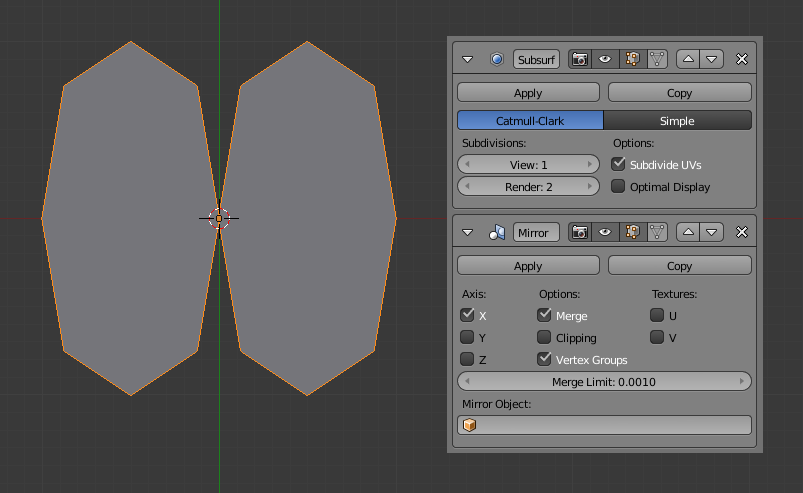Hide Subsurf modifier in viewport via eye

pos(605,60)
